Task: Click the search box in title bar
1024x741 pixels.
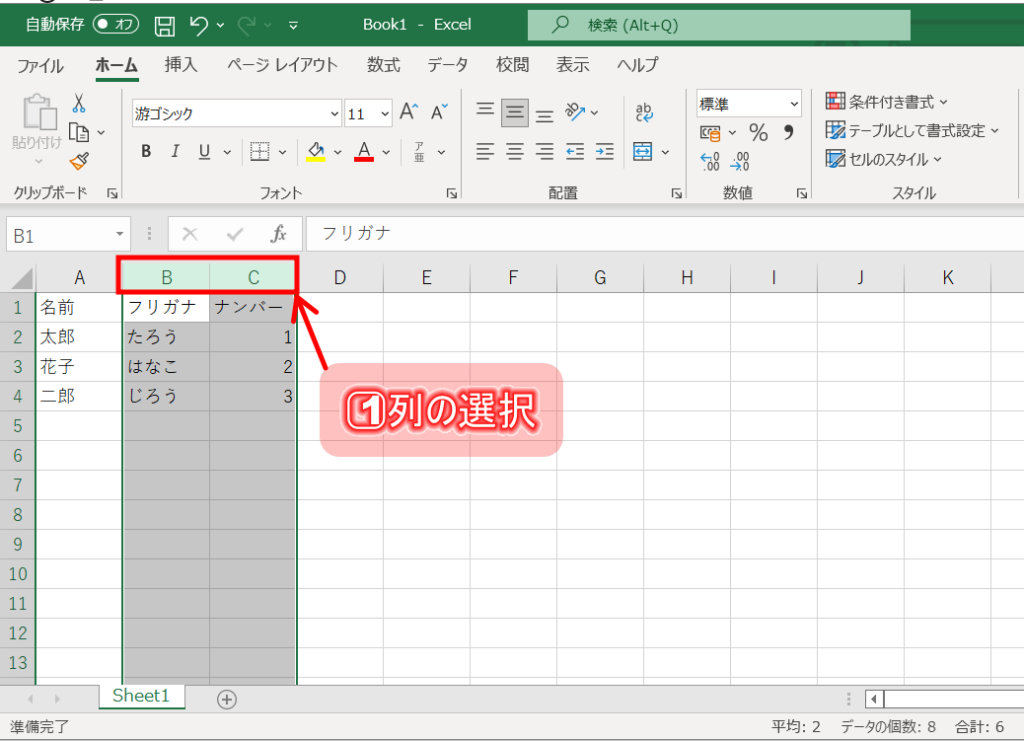Action: coord(718,25)
